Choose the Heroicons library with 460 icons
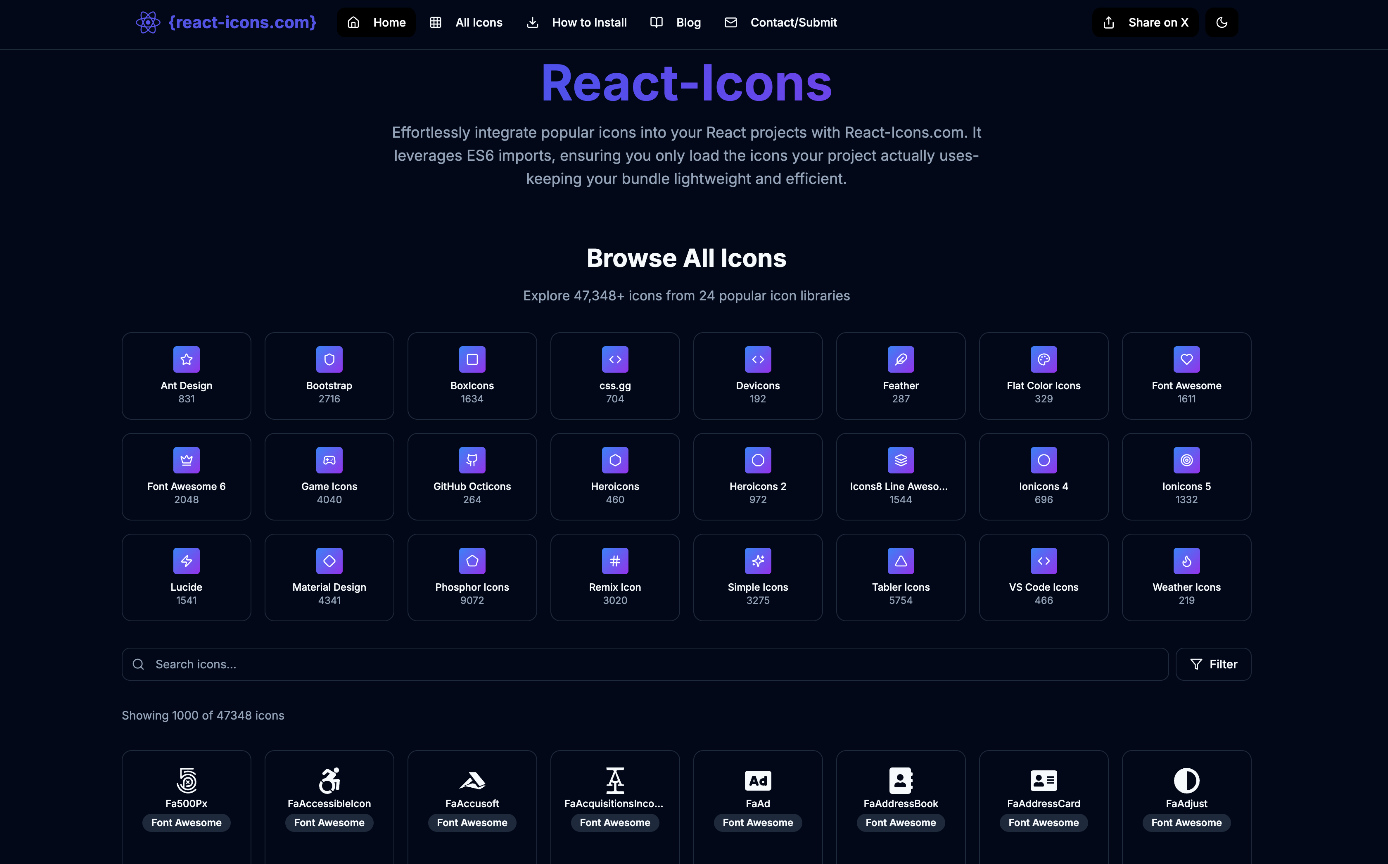 tap(615, 477)
